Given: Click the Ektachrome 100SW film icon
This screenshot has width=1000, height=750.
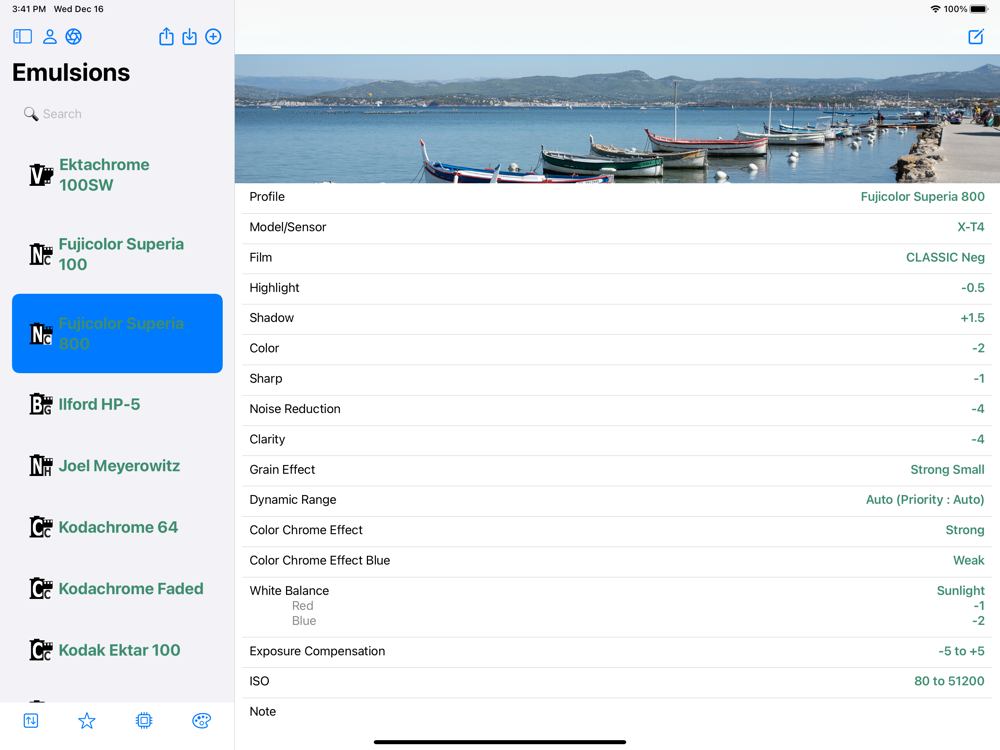Looking at the screenshot, I should (41, 174).
